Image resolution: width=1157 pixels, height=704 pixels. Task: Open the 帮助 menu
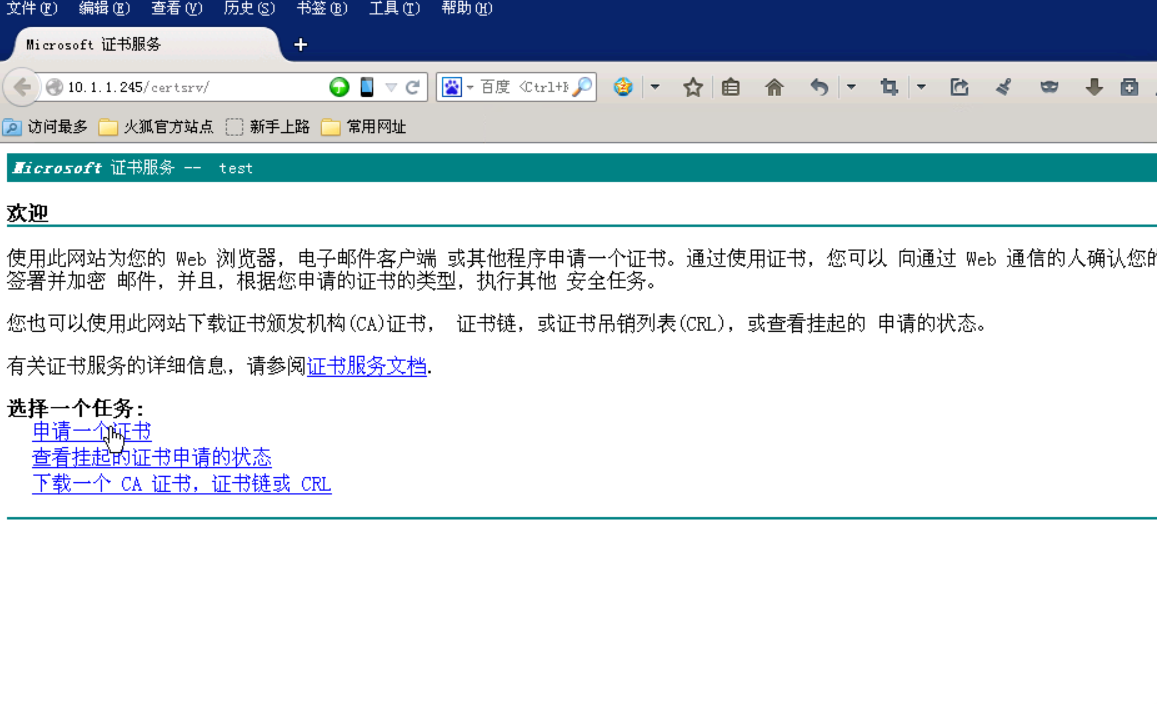[x=467, y=8]
